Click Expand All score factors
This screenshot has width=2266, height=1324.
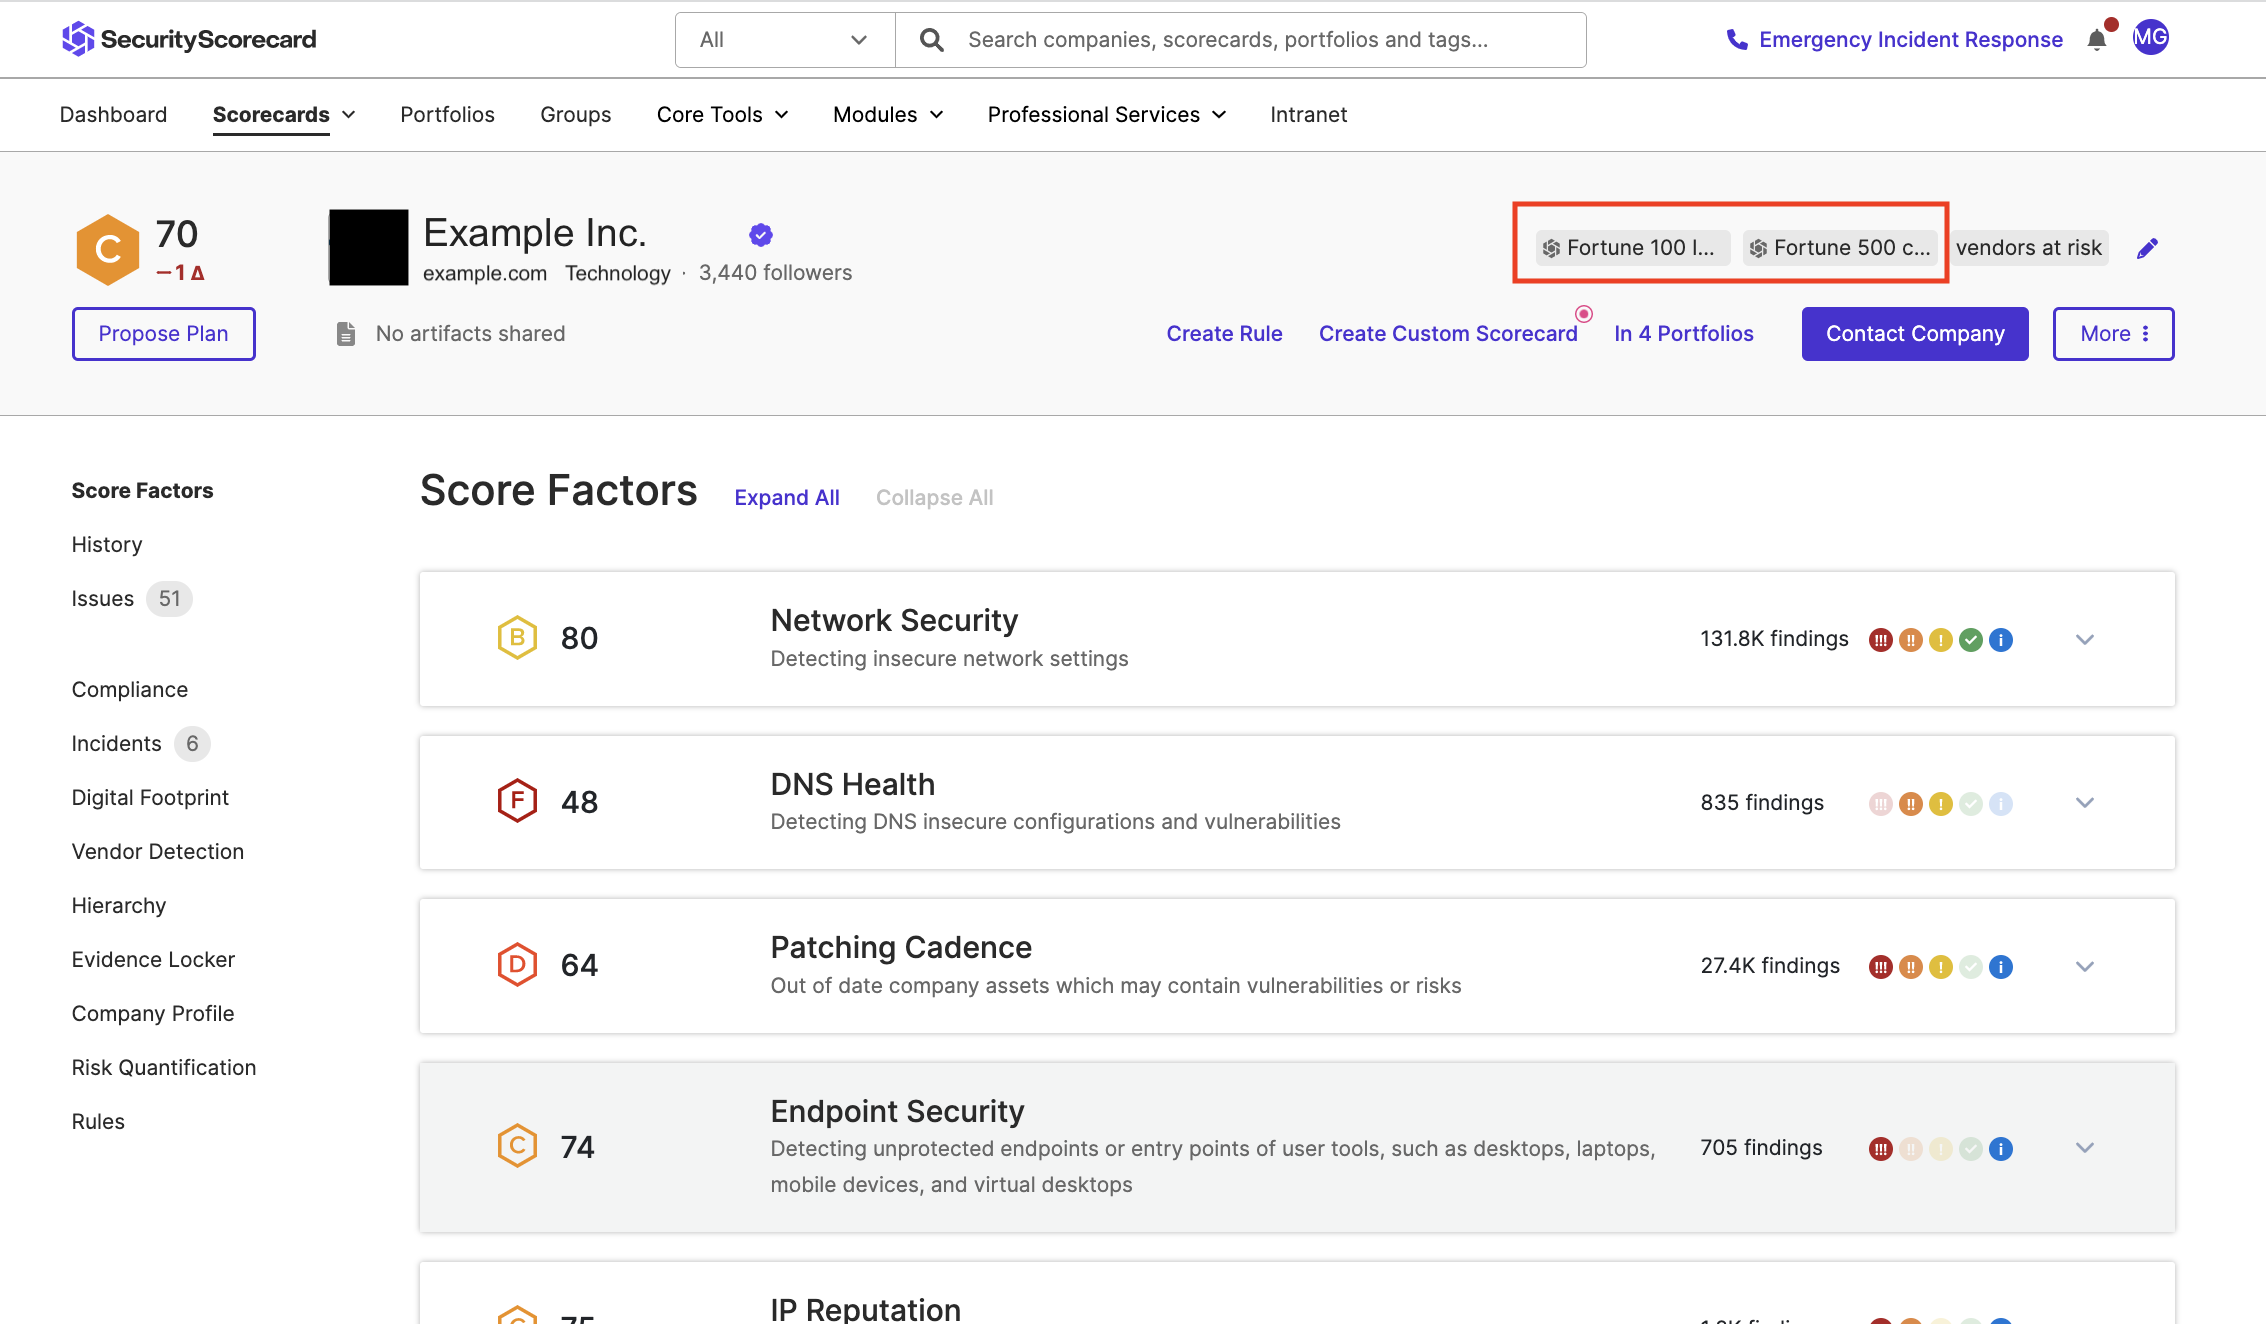pos(787,498)
